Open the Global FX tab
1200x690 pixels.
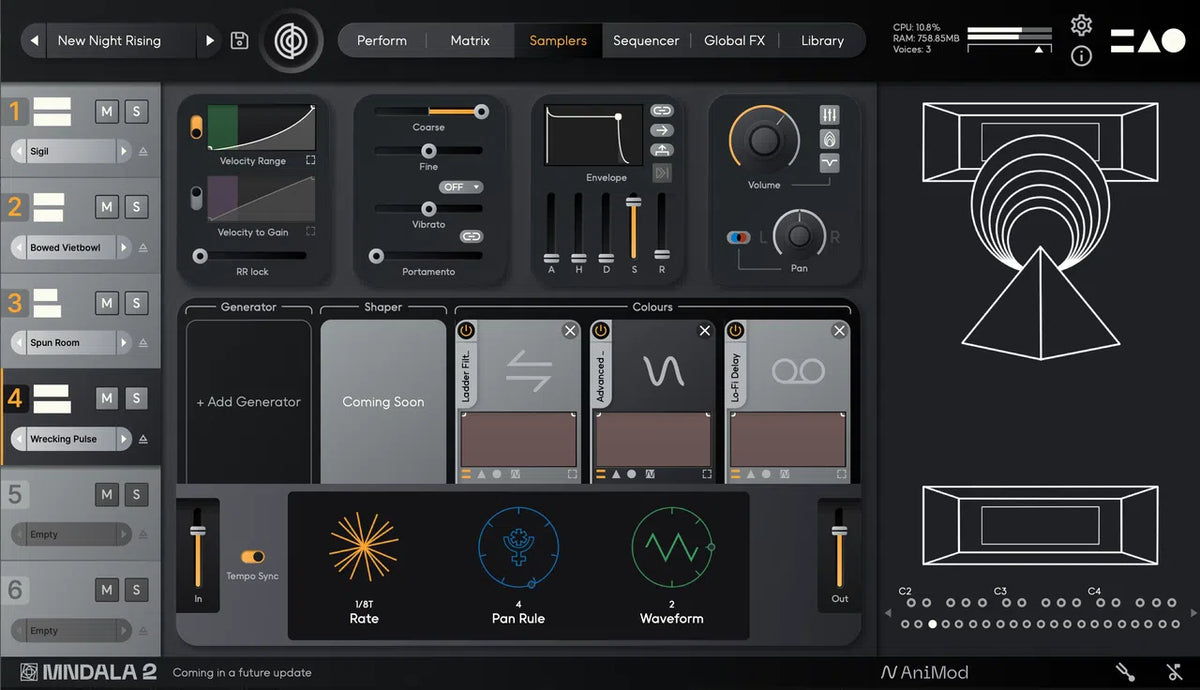(734, 41)
